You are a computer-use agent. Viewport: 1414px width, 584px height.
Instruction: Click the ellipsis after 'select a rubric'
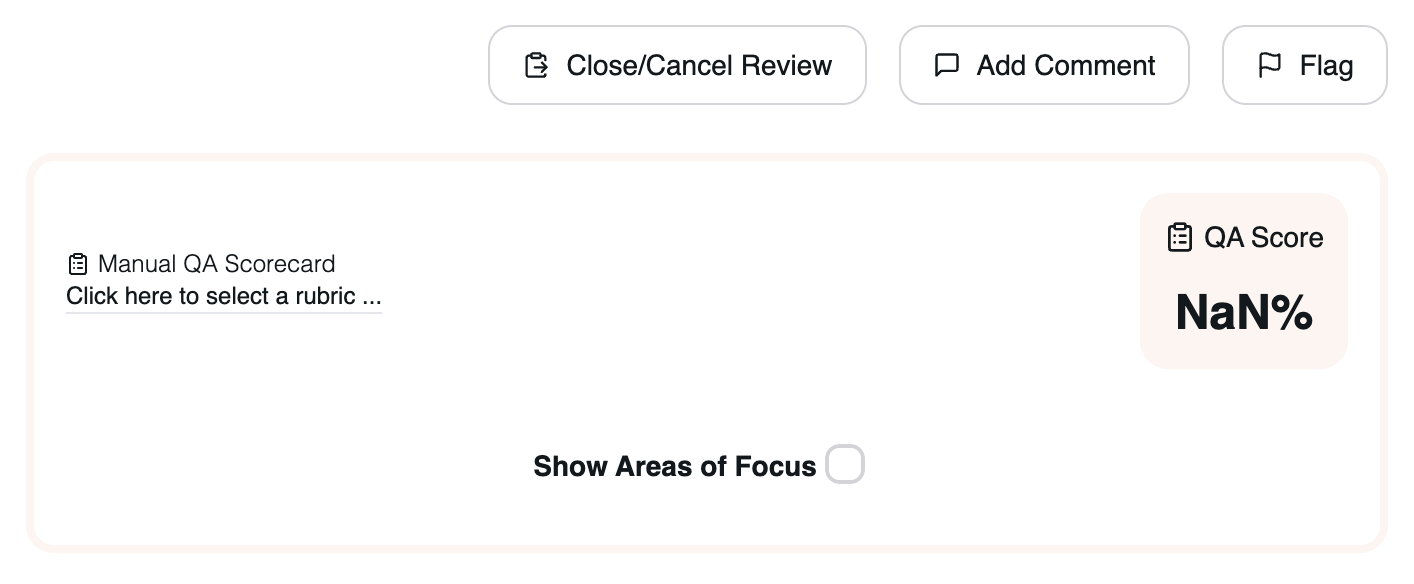click(x=371, y=297)
